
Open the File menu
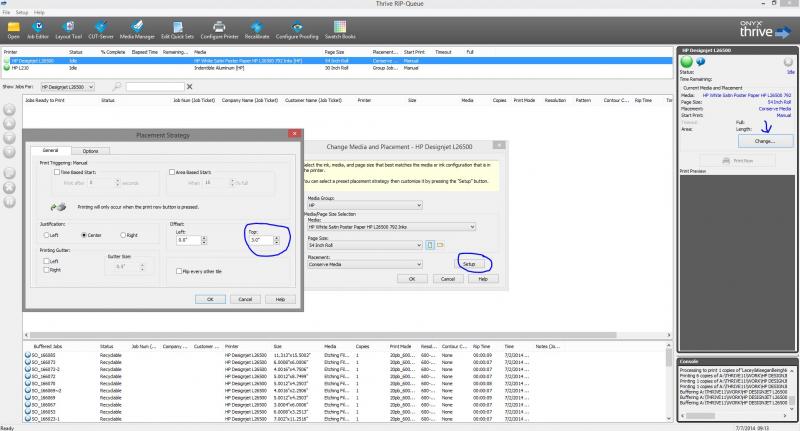[6, 12]
